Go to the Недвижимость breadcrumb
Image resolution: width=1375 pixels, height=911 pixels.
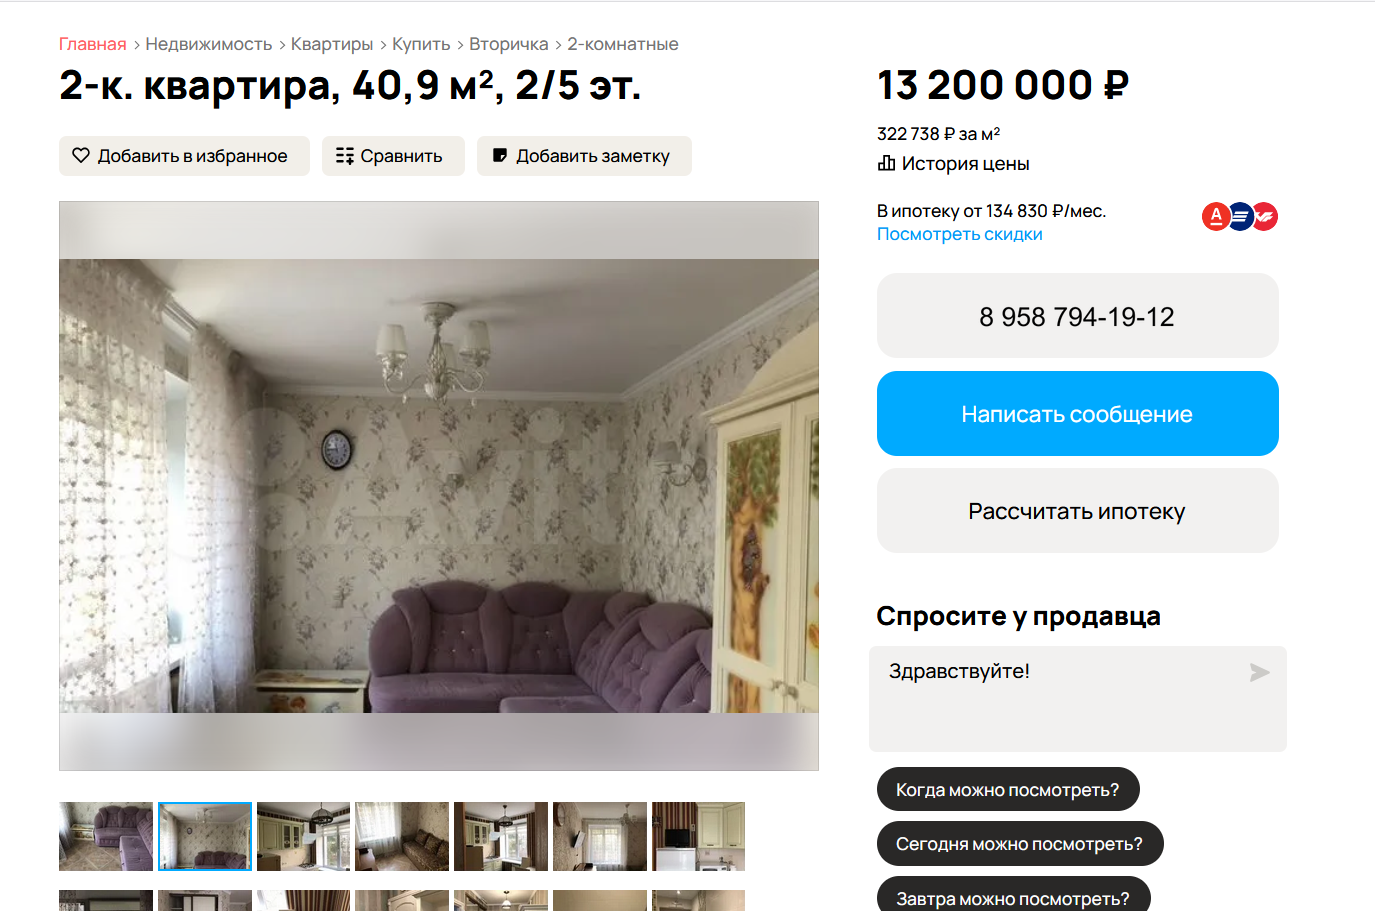209,44
